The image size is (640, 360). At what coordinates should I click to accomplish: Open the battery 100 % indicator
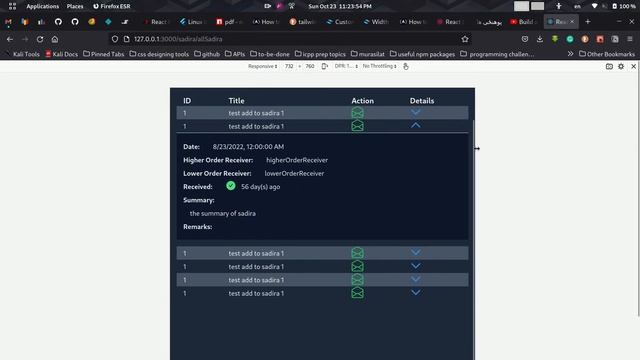(623, 6)
